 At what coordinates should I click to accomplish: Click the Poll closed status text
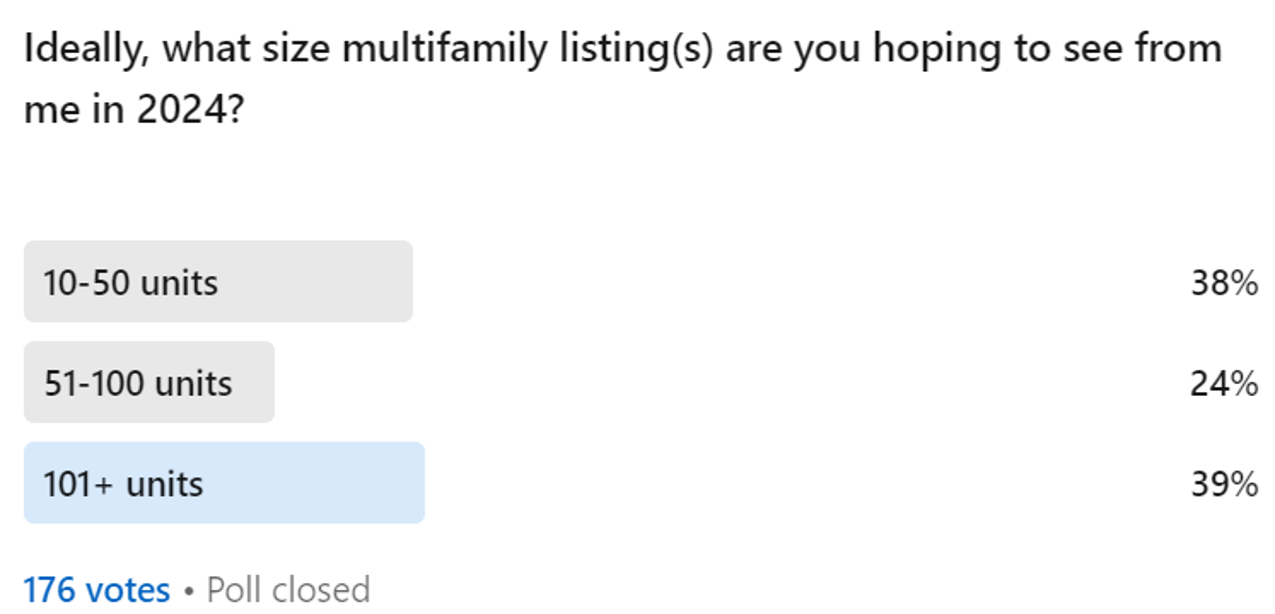(x=288, y=589)
